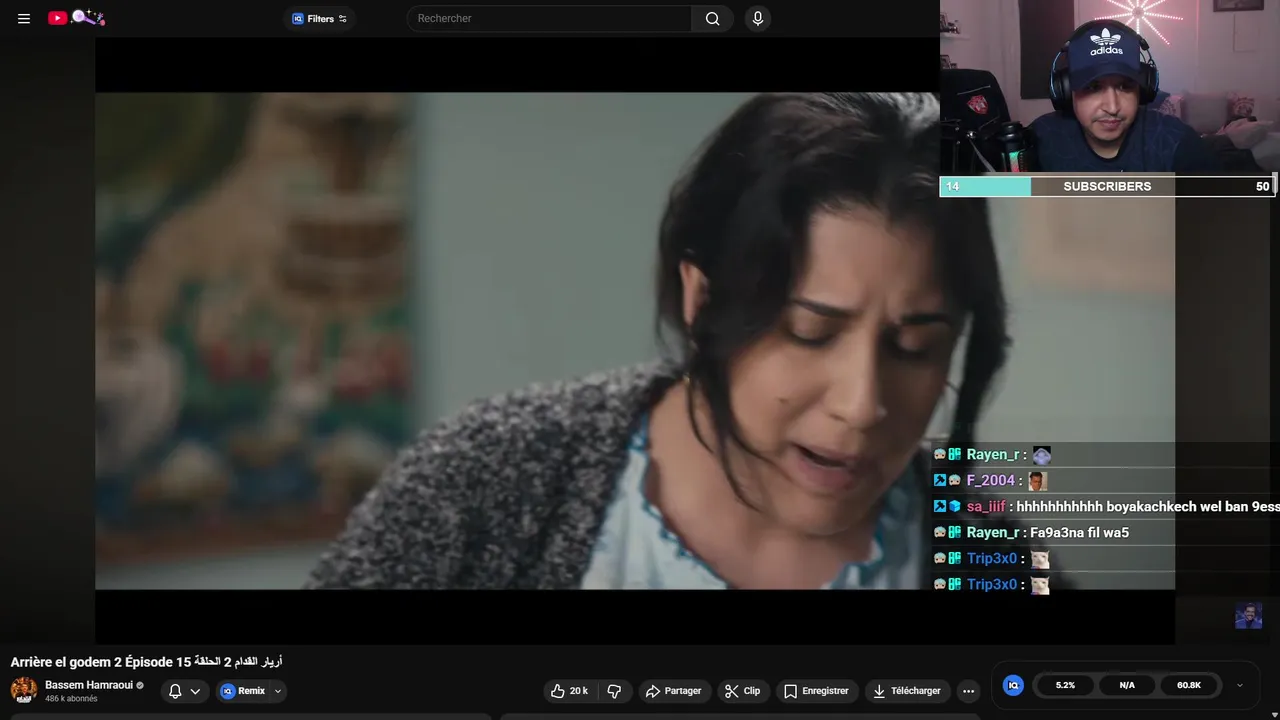Go to YouTube home via logo
The height and width of the screenshot is (720, 1280).
(x=76, y=18)
